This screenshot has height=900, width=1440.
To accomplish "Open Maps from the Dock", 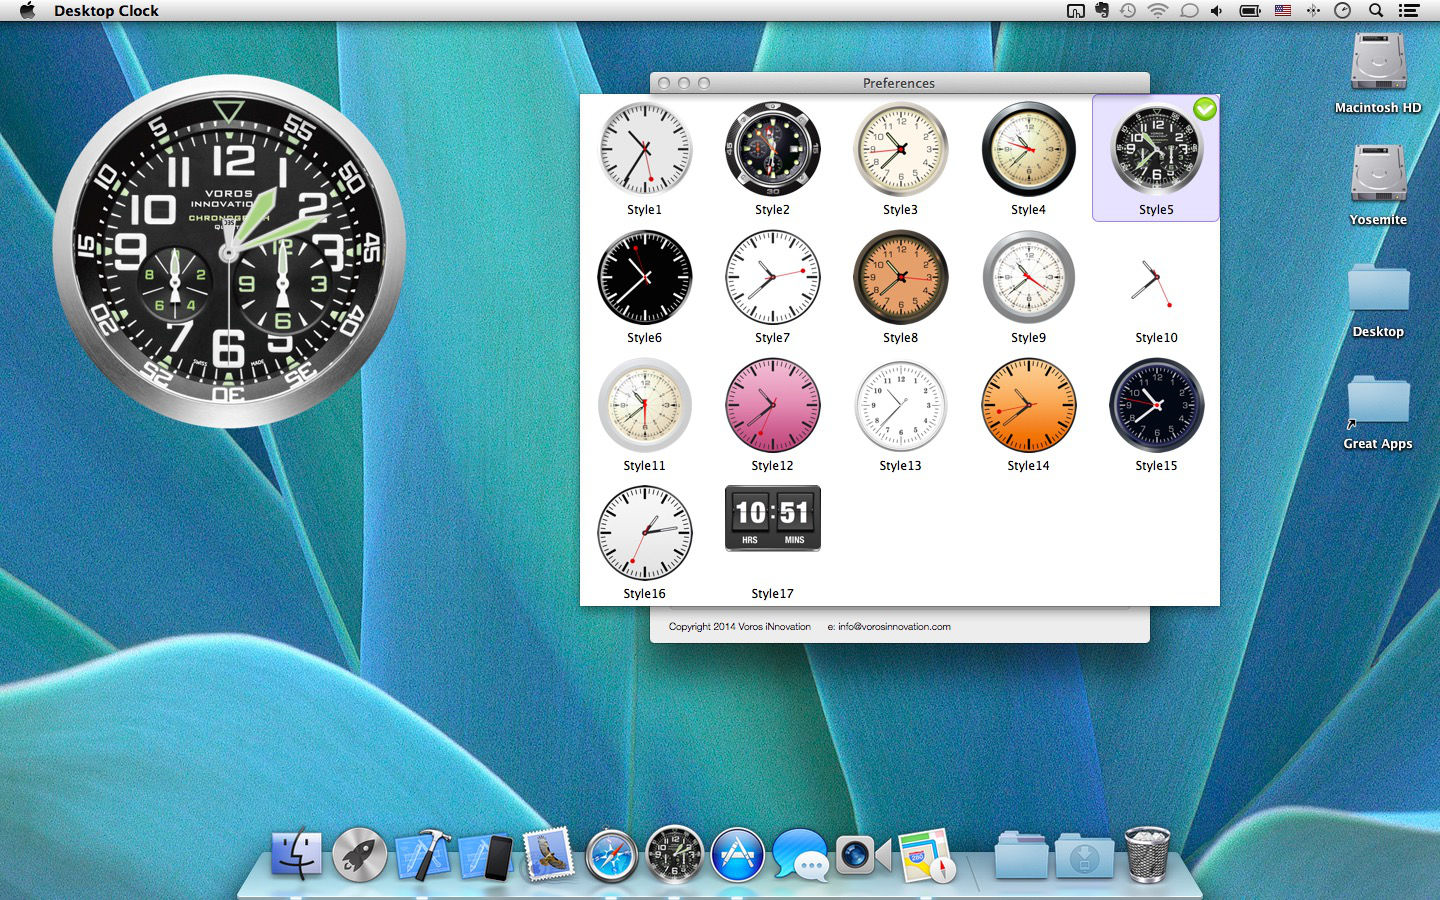I will point(927,856).
